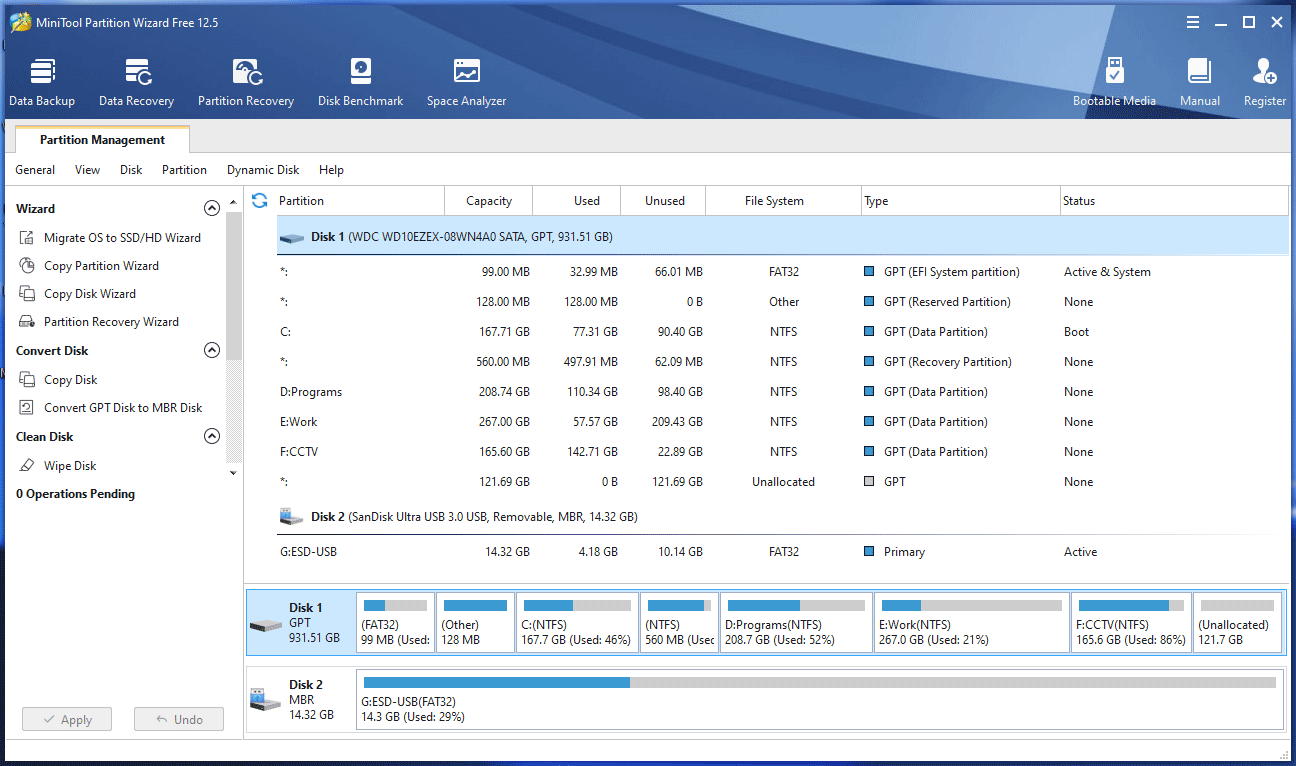Open the View menu

pyautogui.click(x=88, y=170)
